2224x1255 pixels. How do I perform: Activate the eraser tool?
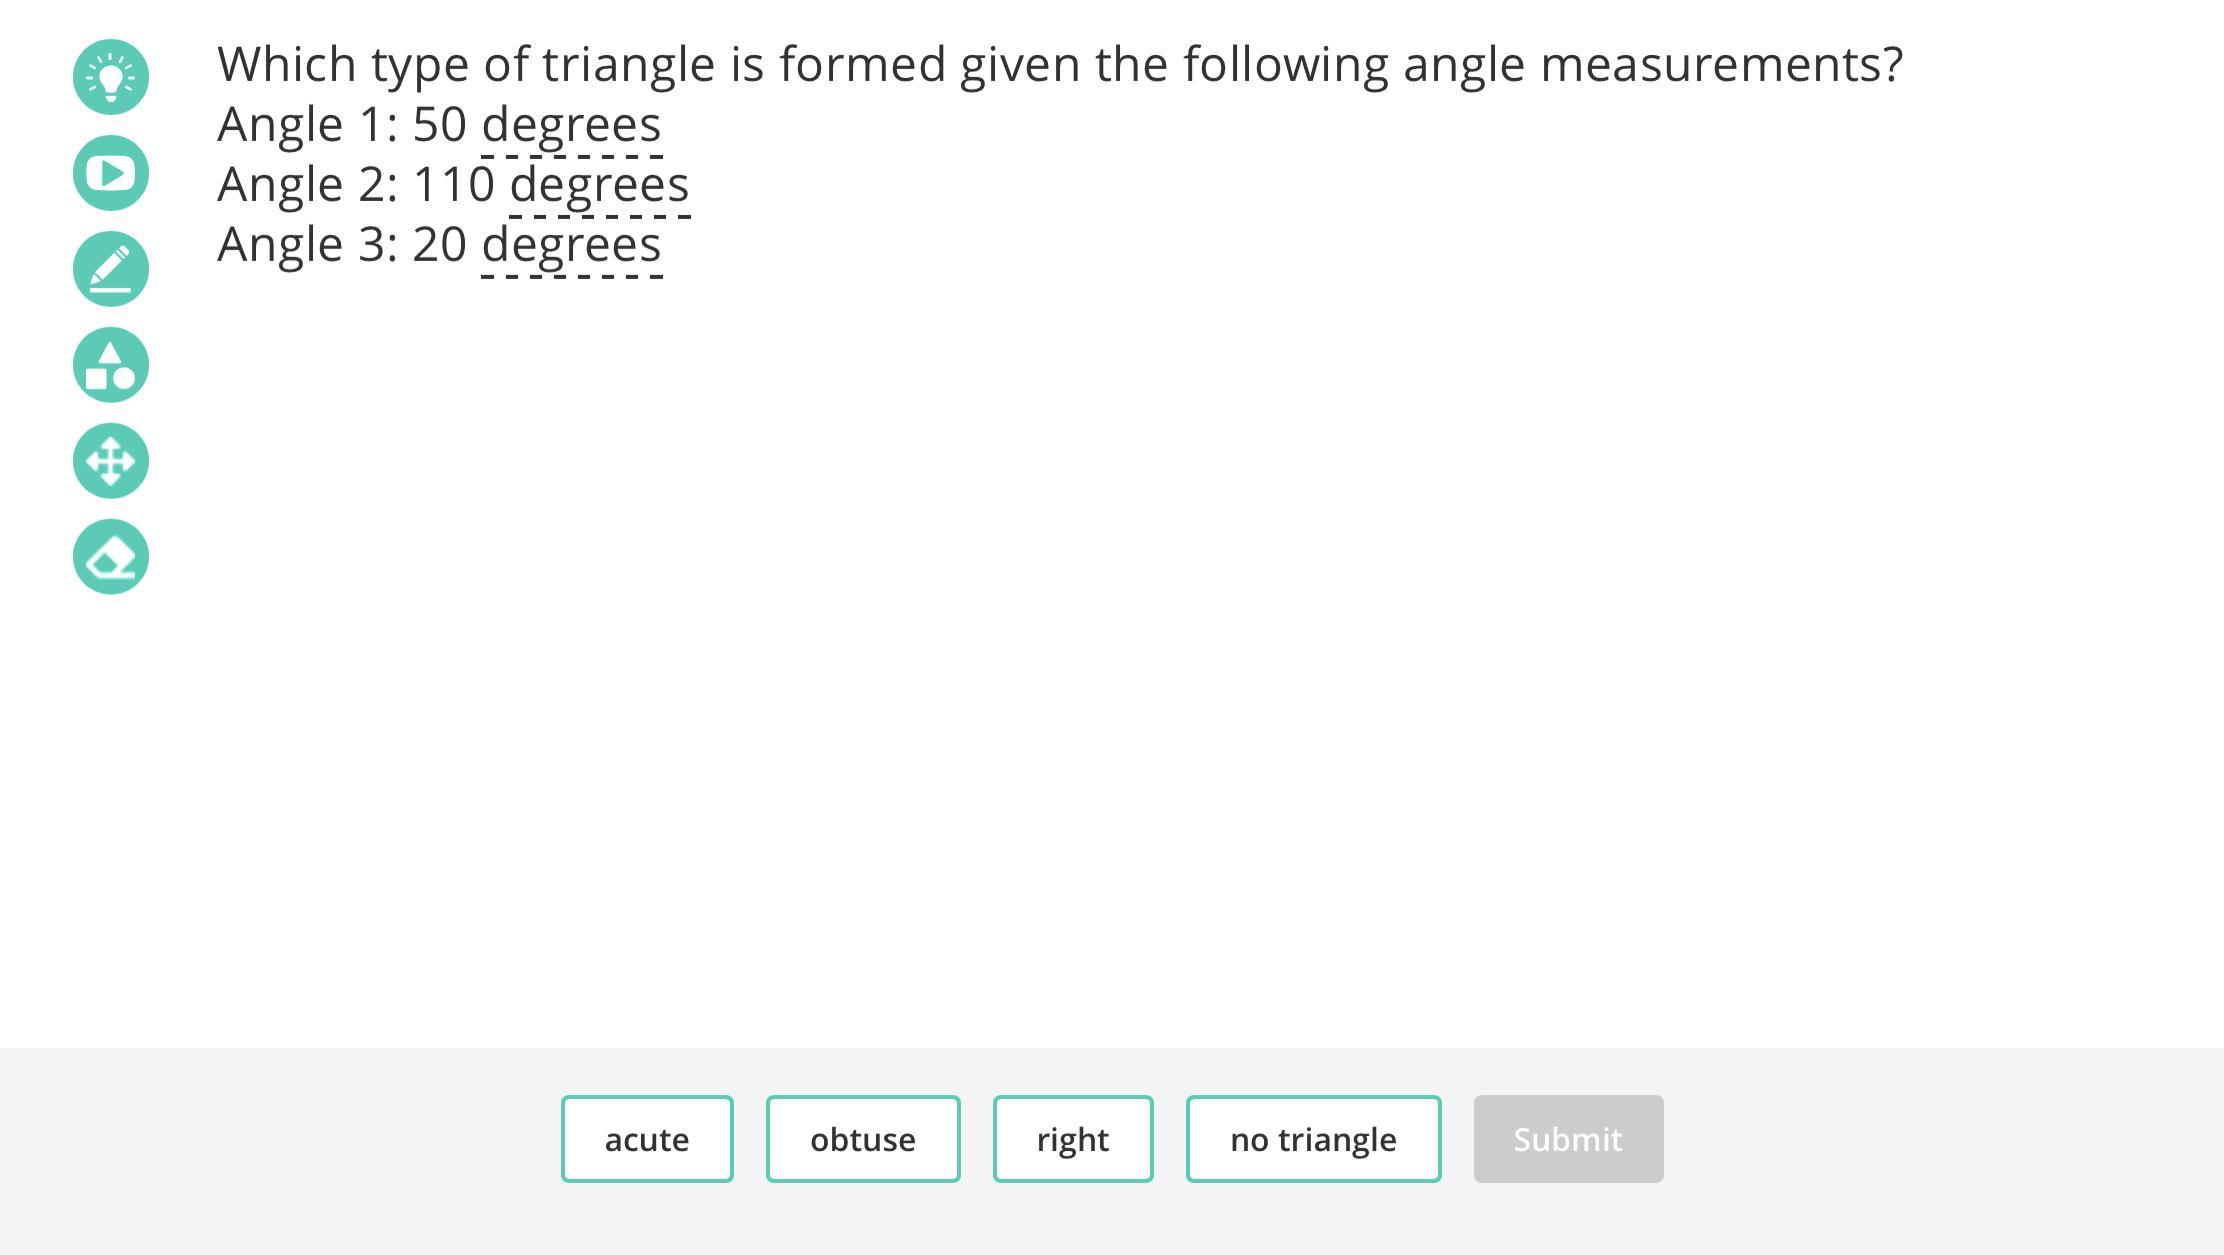tap(111, 557)
